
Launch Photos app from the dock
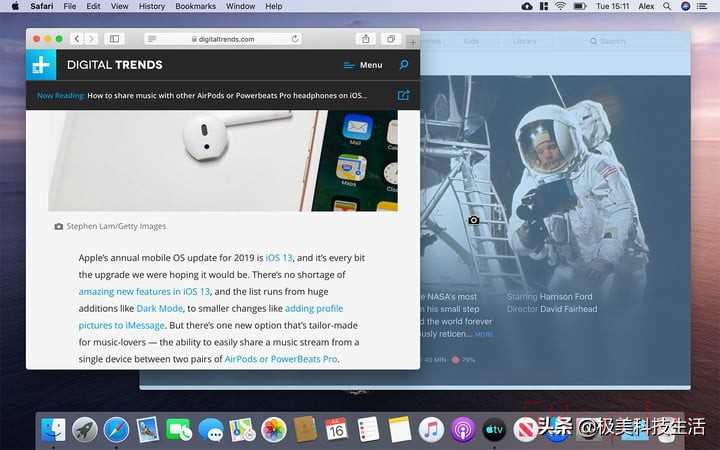coord(274,430)
